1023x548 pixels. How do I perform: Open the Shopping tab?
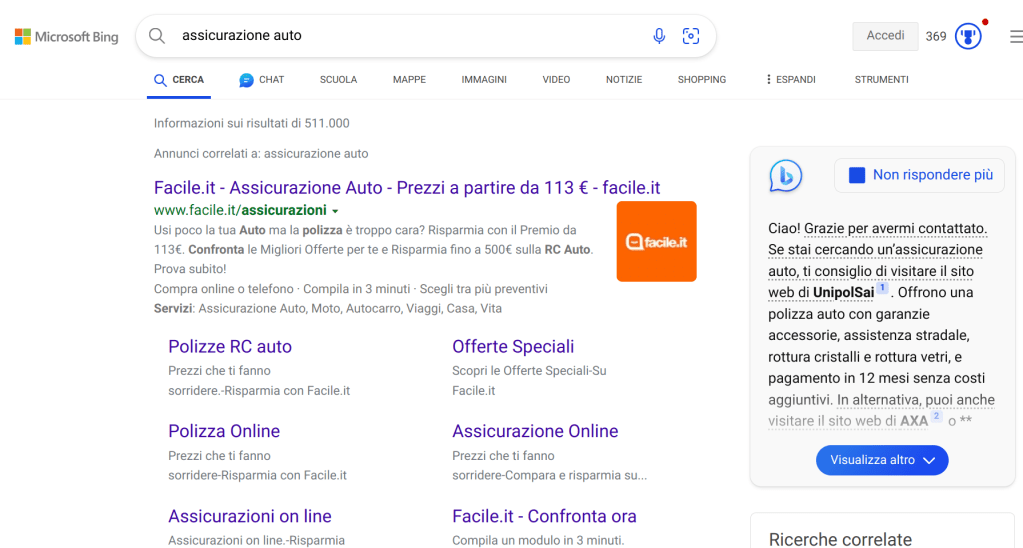tap(701, 80)
